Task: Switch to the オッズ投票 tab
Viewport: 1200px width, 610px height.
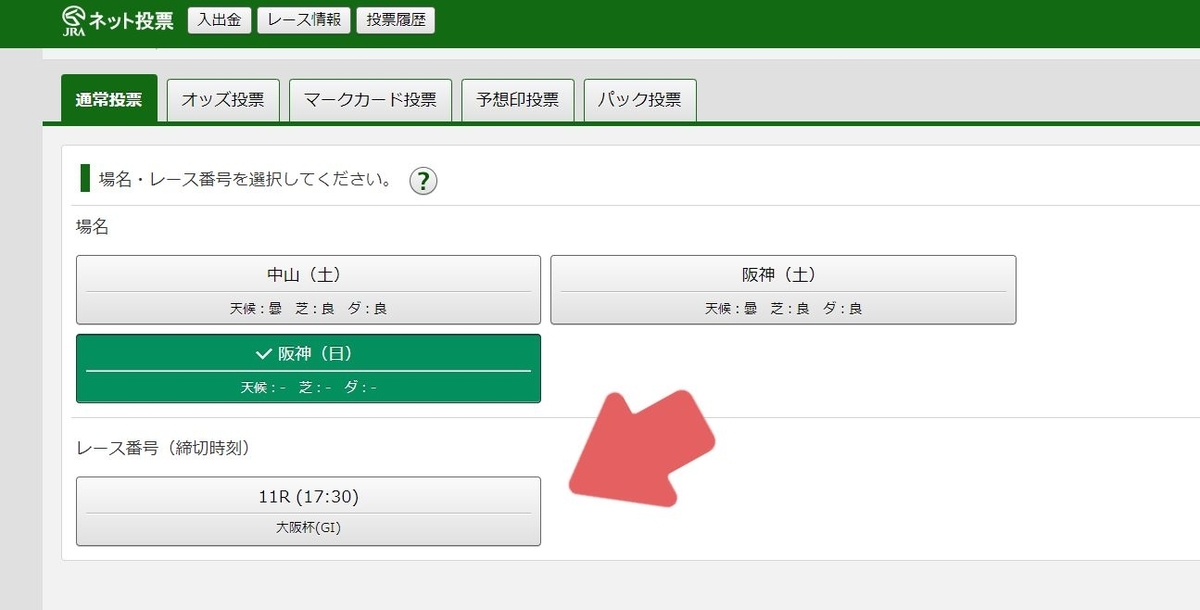Action: [x=223, y=100]
